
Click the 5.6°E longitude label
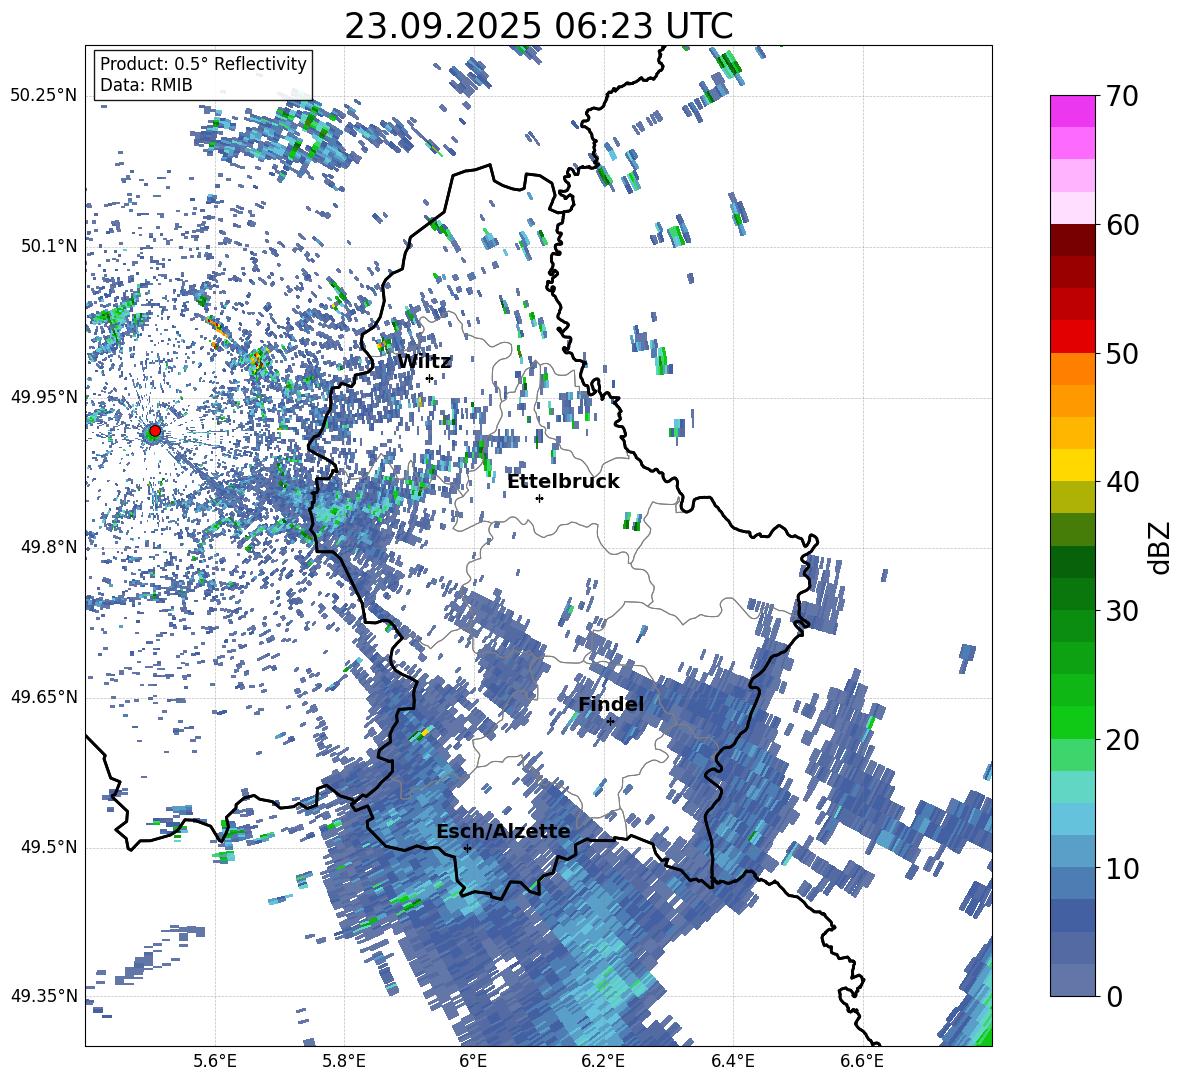point(215,1062)
